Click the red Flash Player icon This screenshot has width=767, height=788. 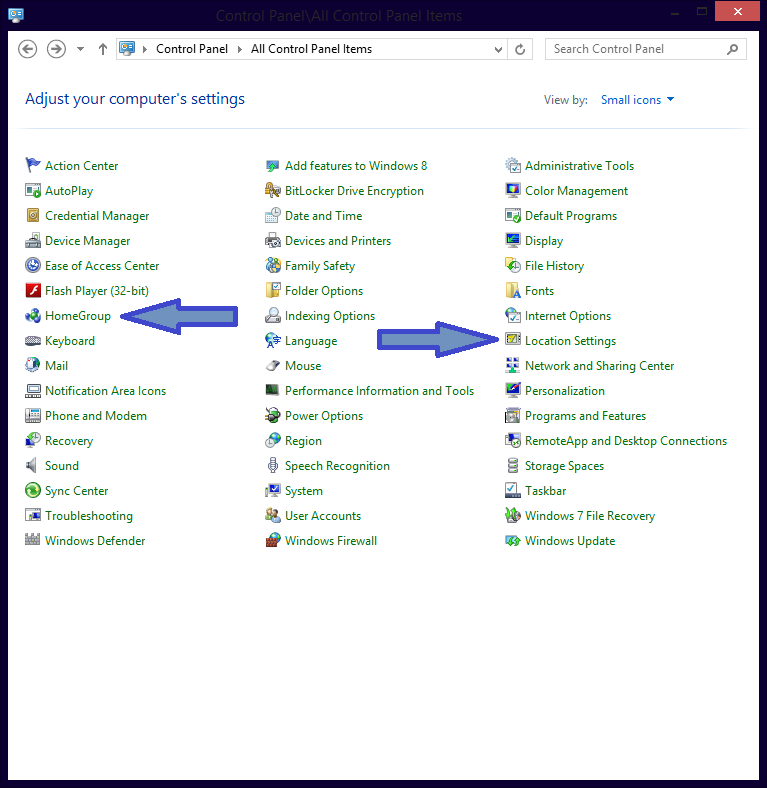coord(33,290)
